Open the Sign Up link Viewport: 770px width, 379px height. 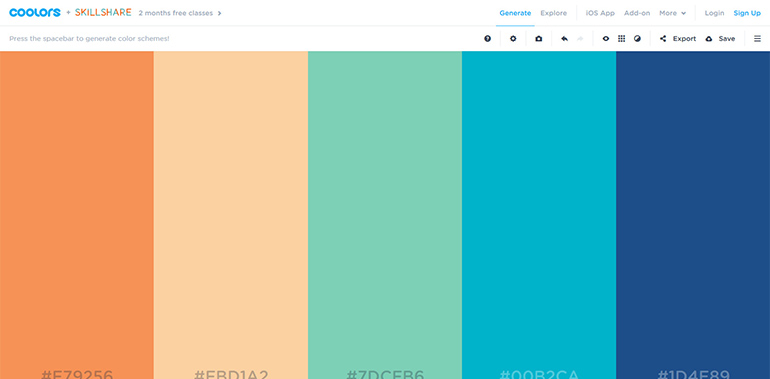(x=747, y=13)
